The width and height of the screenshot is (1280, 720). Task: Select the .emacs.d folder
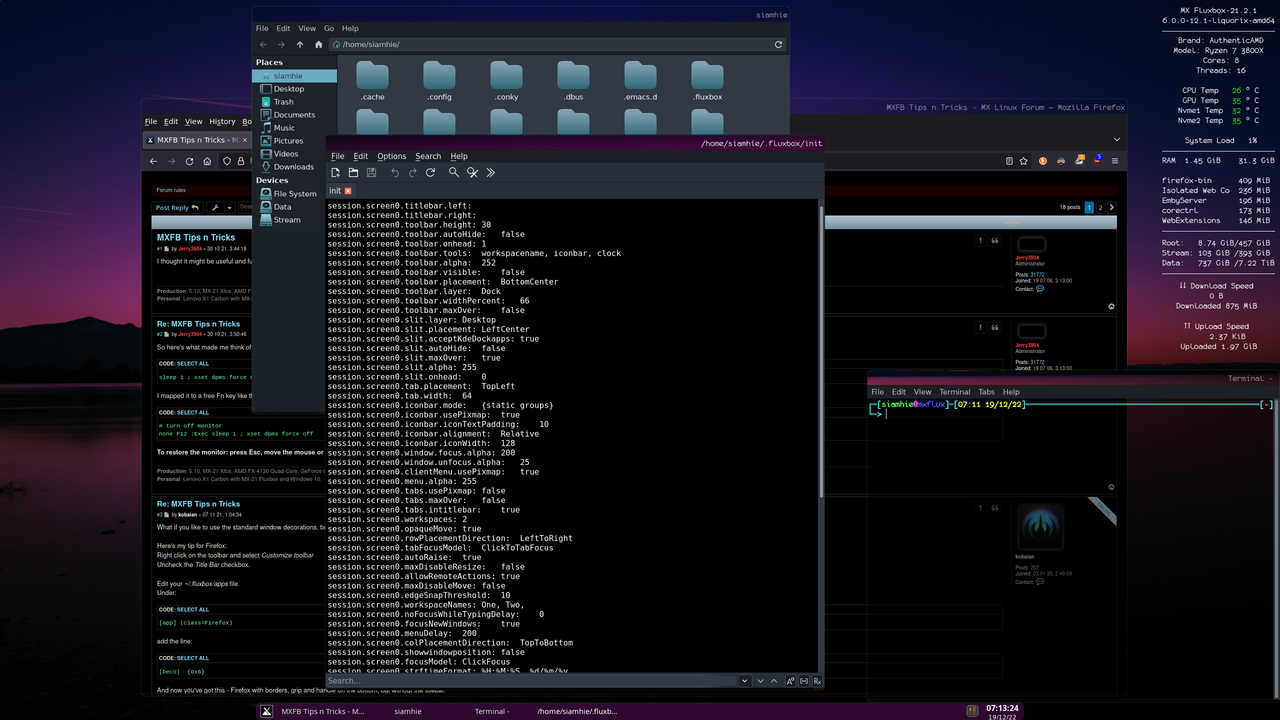[x=640, y=81]
